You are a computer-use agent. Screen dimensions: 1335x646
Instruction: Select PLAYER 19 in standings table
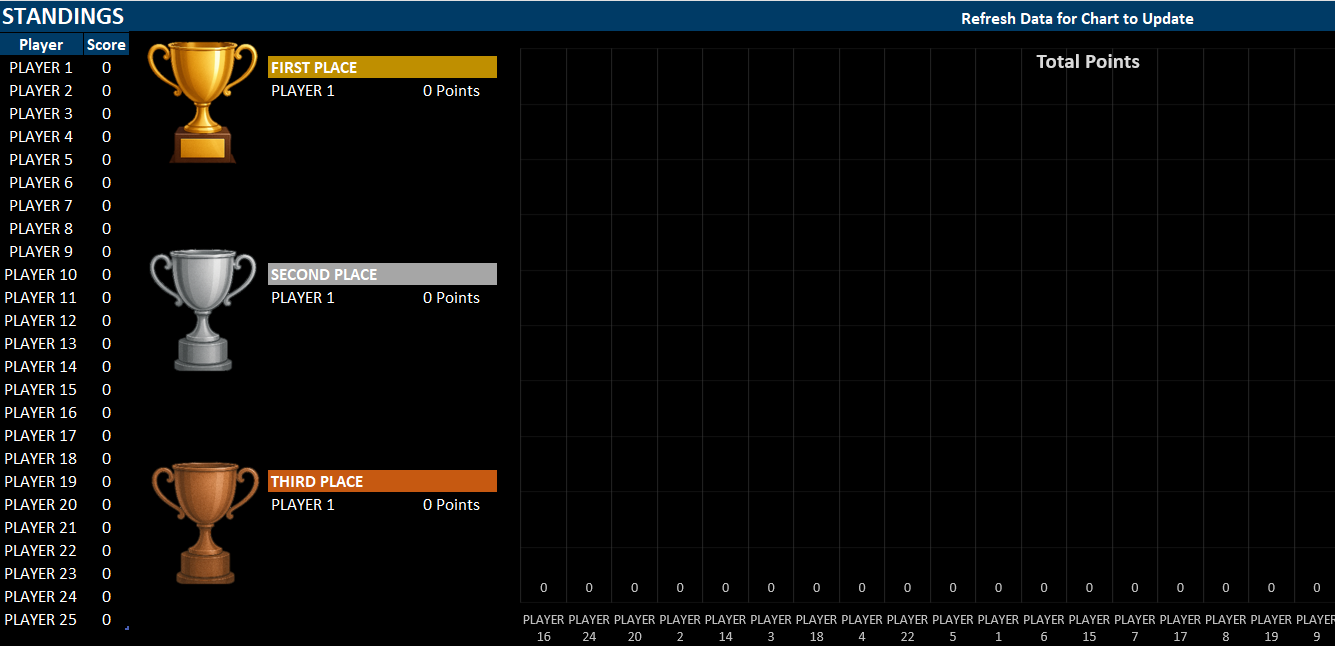(x=41, y=482)
